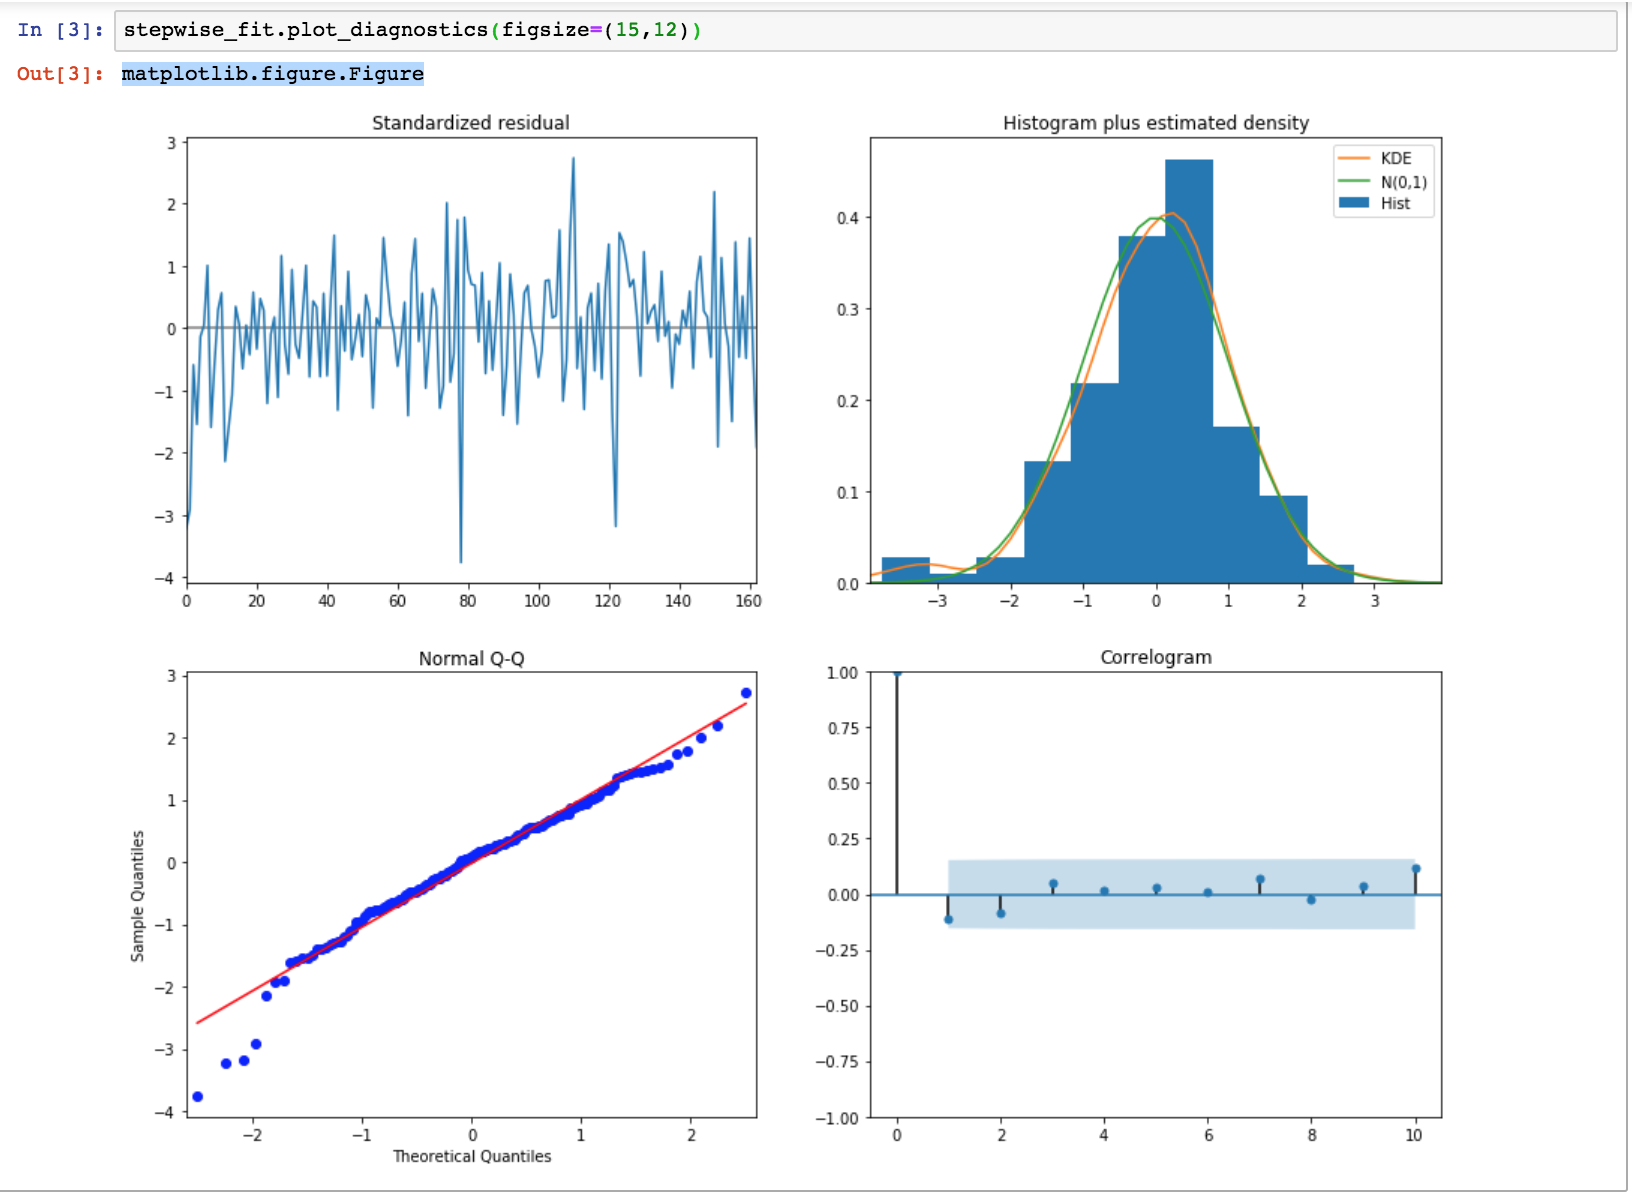This screenshot has width=1632, height=1194.
Task: Click the Hist legend swatch
Action: (x=1355, y=203)
